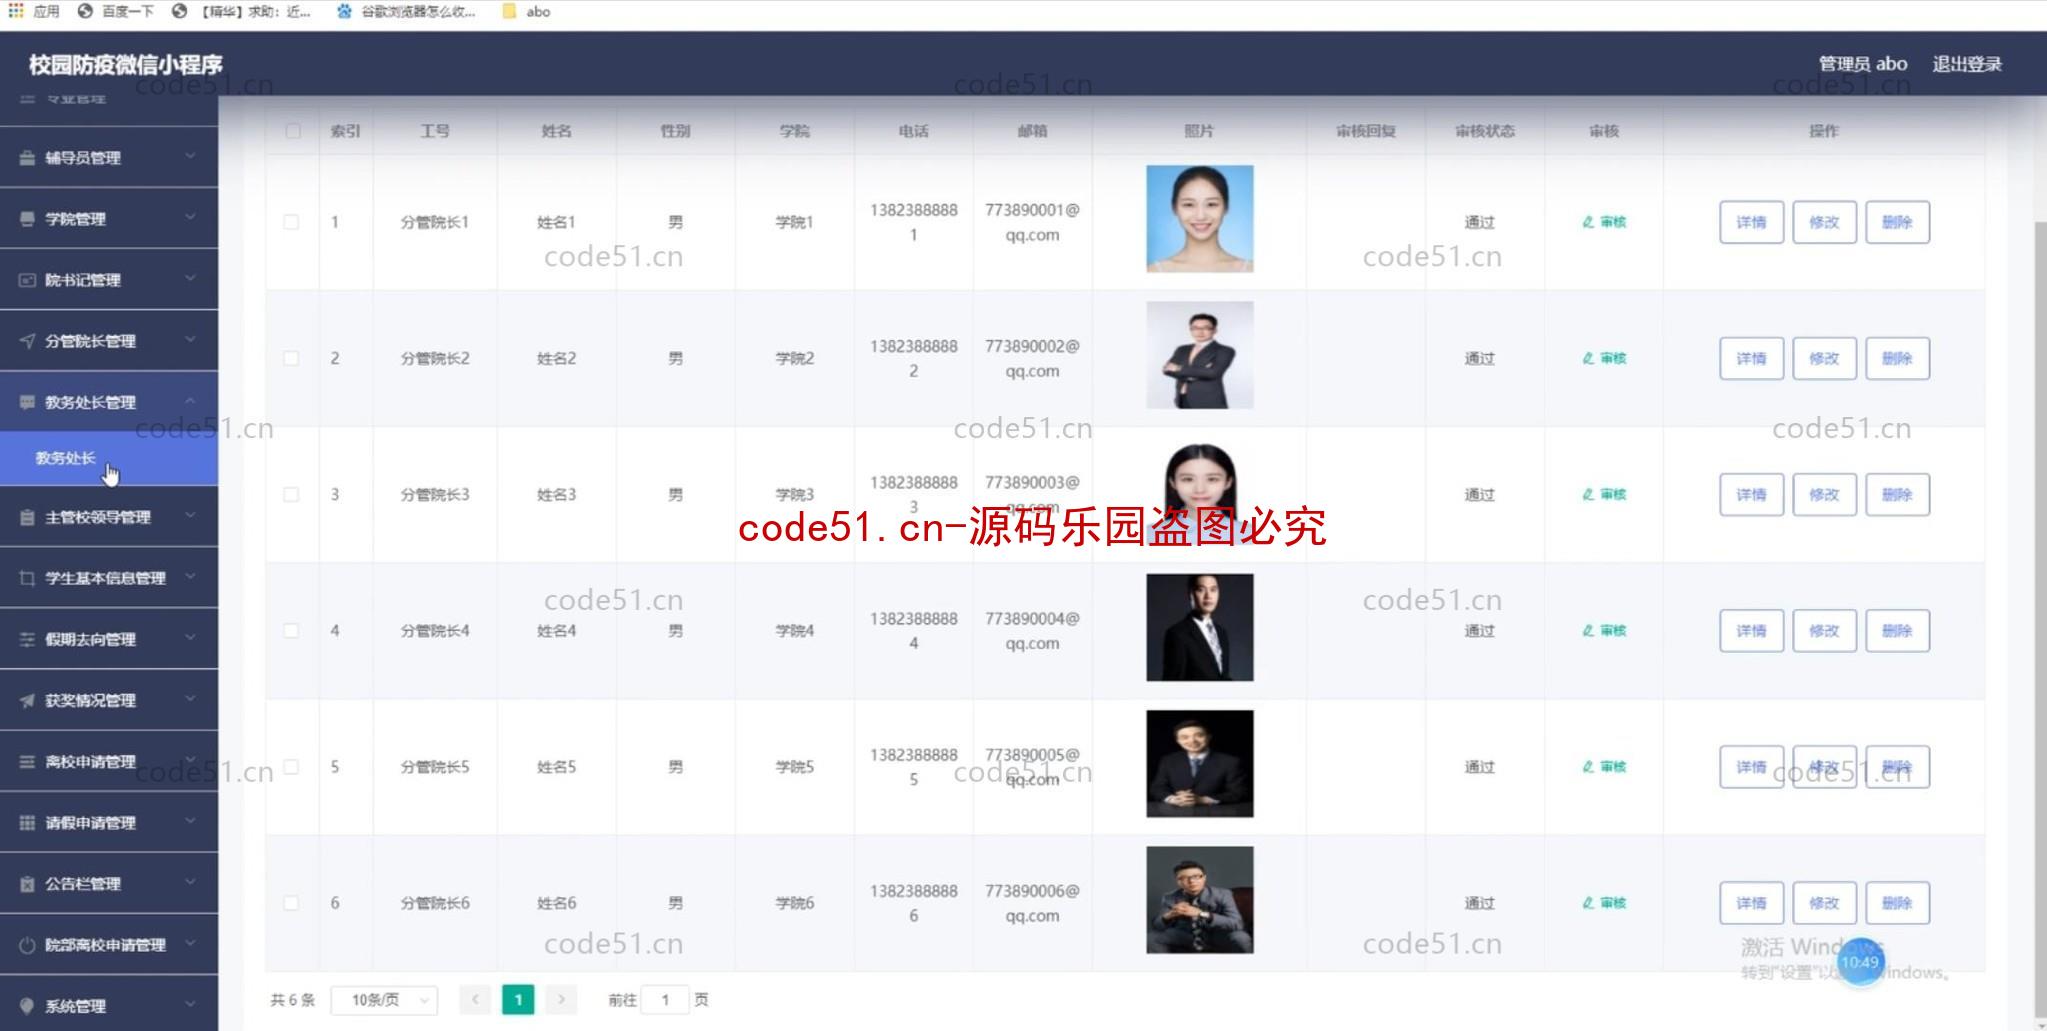Open the browser apps grid icon
Image resolution: width=2047 pixels, height=1031 pixels.
(16, 11)
